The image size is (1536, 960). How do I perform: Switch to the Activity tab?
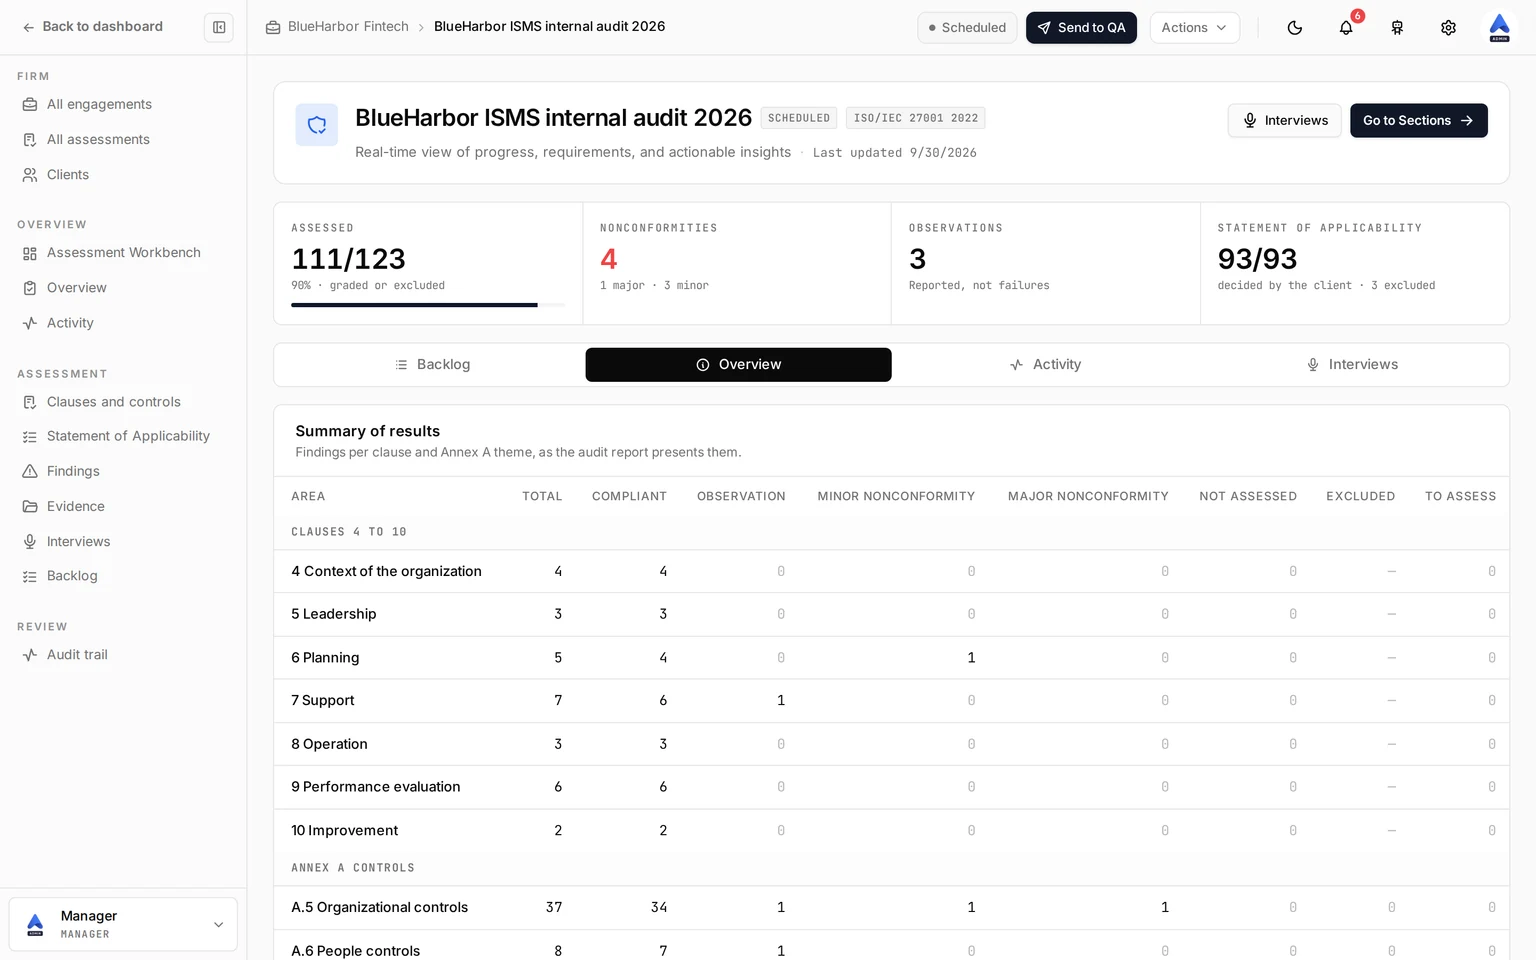pos(1045,365)
